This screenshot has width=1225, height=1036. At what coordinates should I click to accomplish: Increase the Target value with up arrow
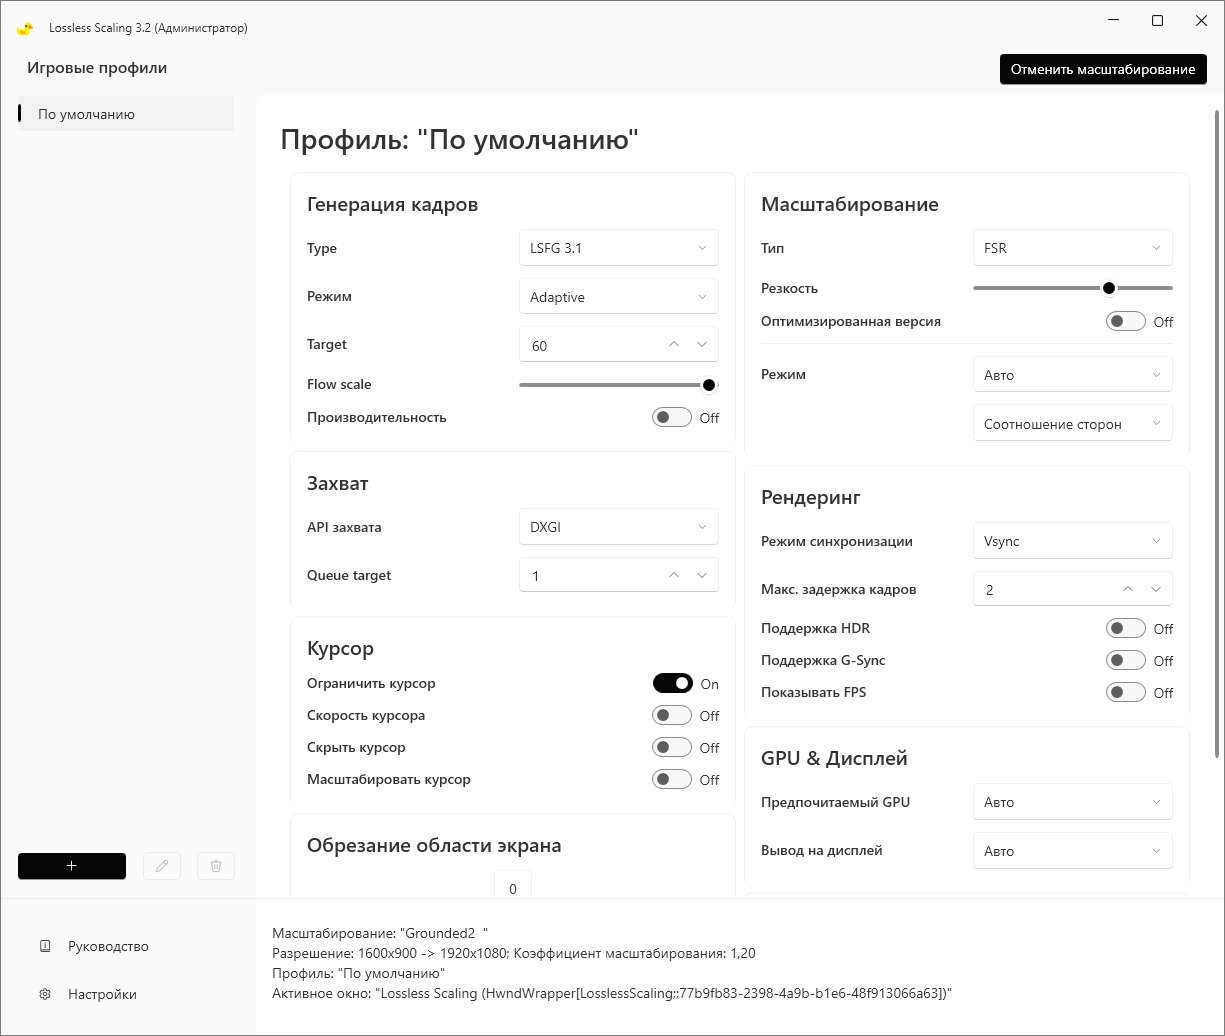[x=674, y=344]
